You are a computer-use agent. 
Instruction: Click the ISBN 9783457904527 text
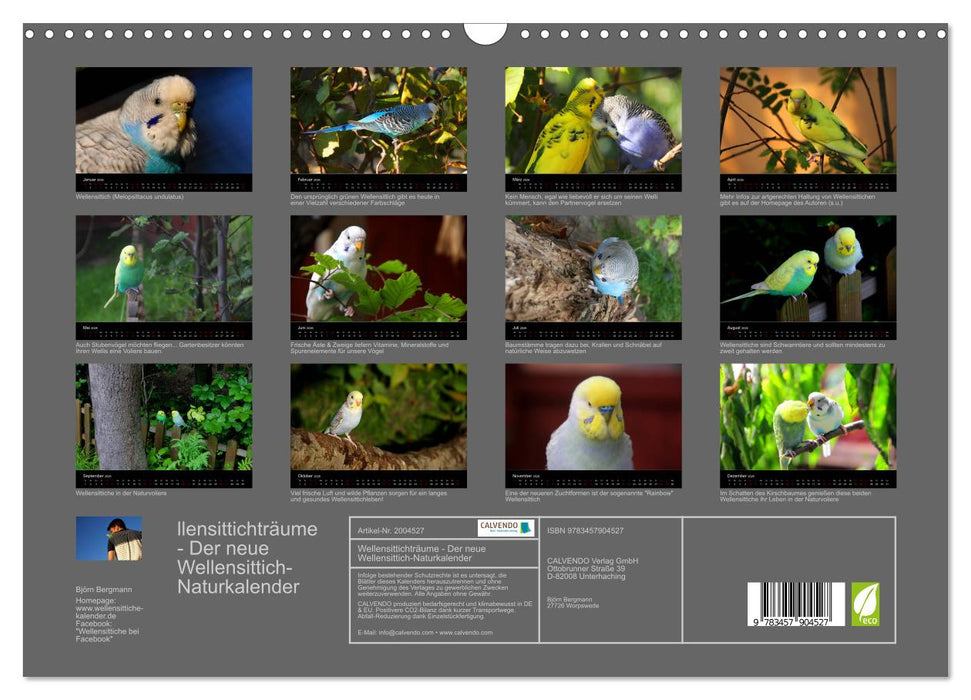click(x=585, y=530)
